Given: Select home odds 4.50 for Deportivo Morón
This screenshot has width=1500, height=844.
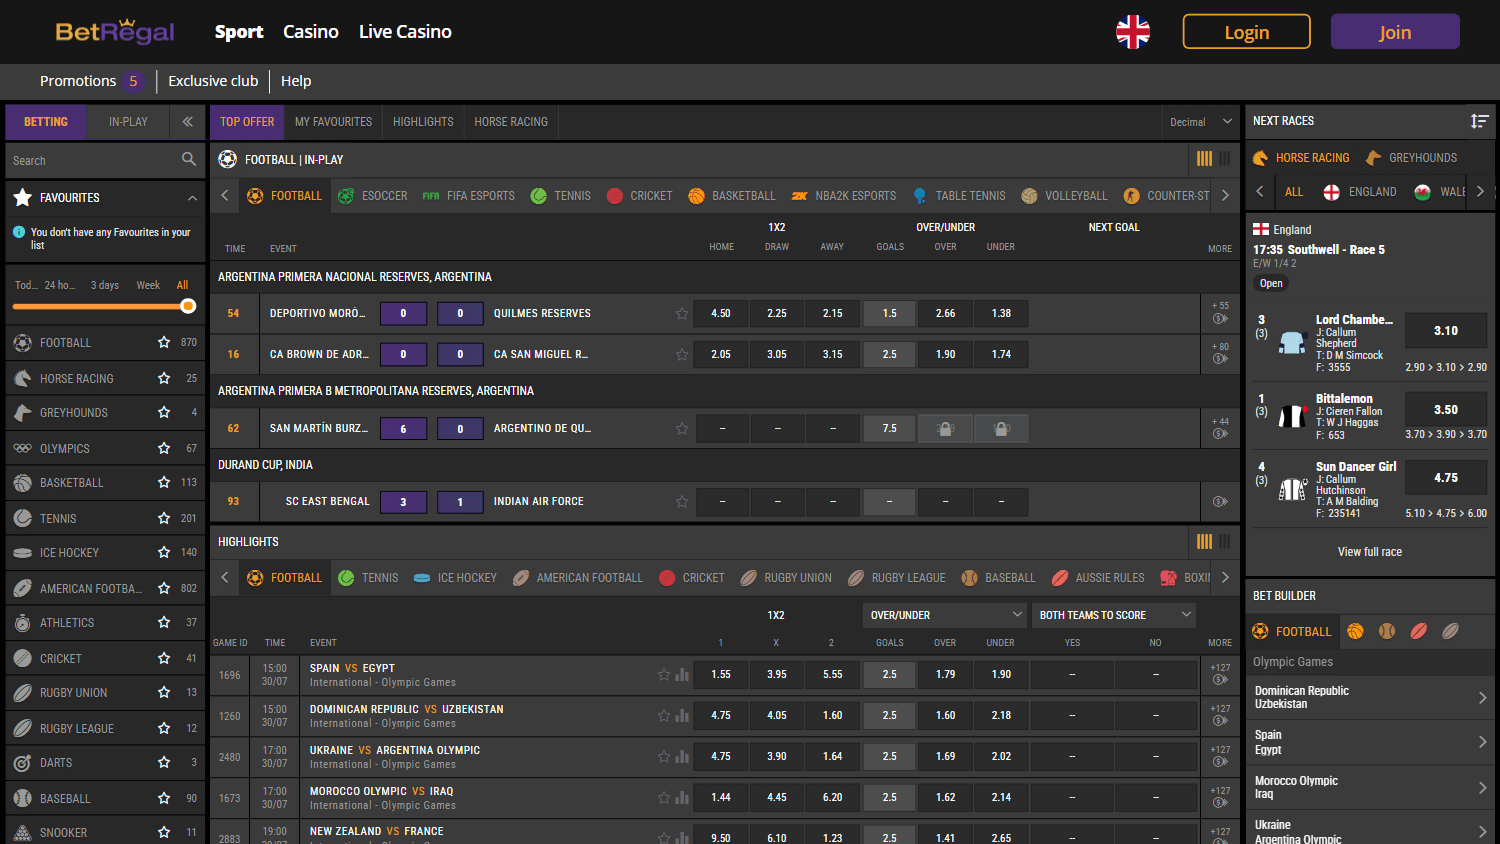Looking at the screenshot, I should click(721, 314).
